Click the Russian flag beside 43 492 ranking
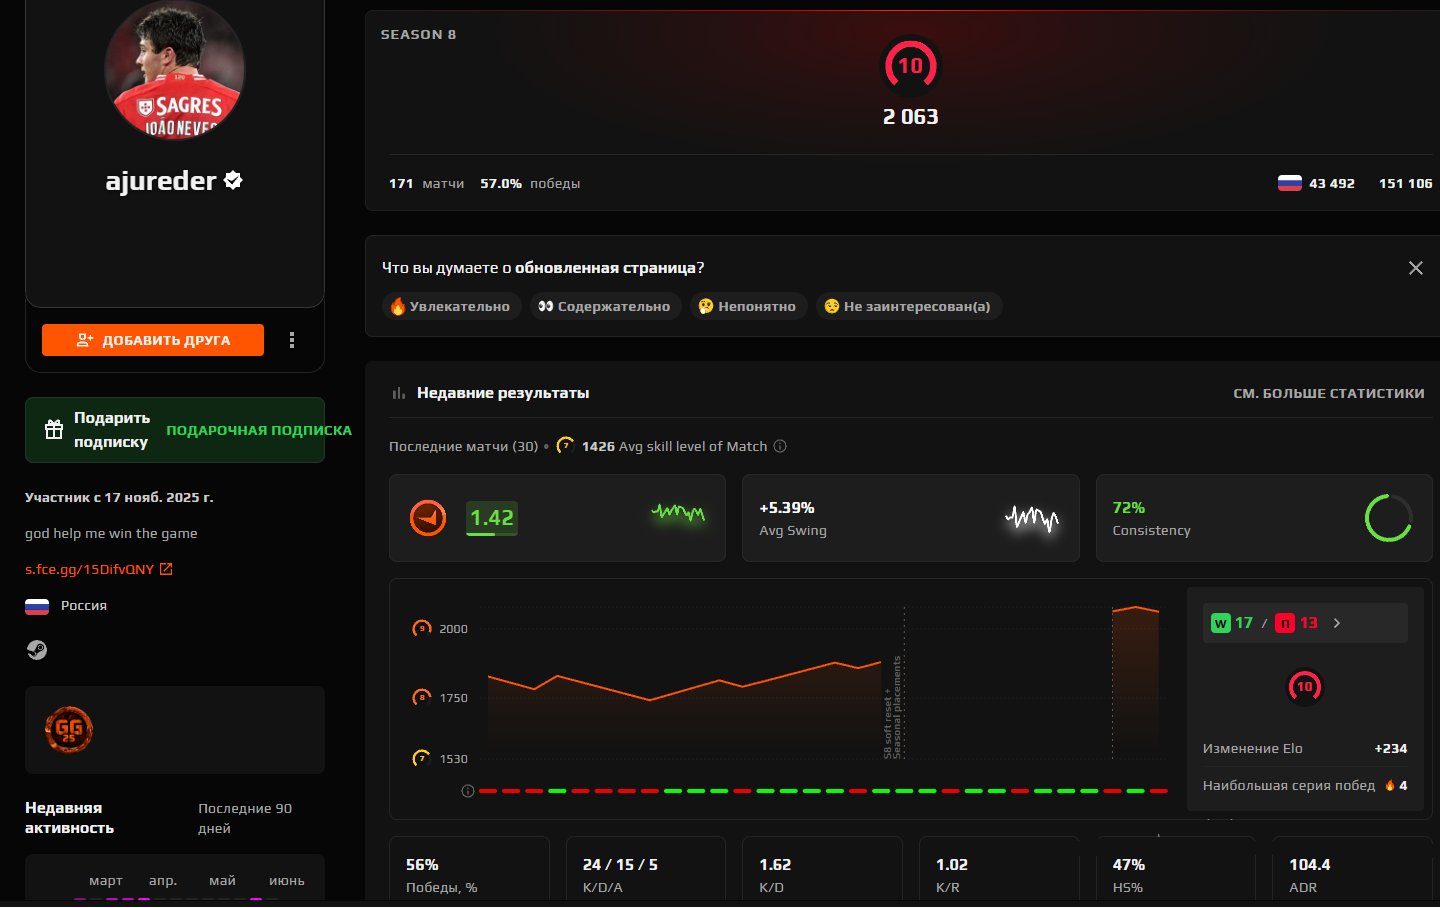The image size is (1440, 908). pos(1290,183)
